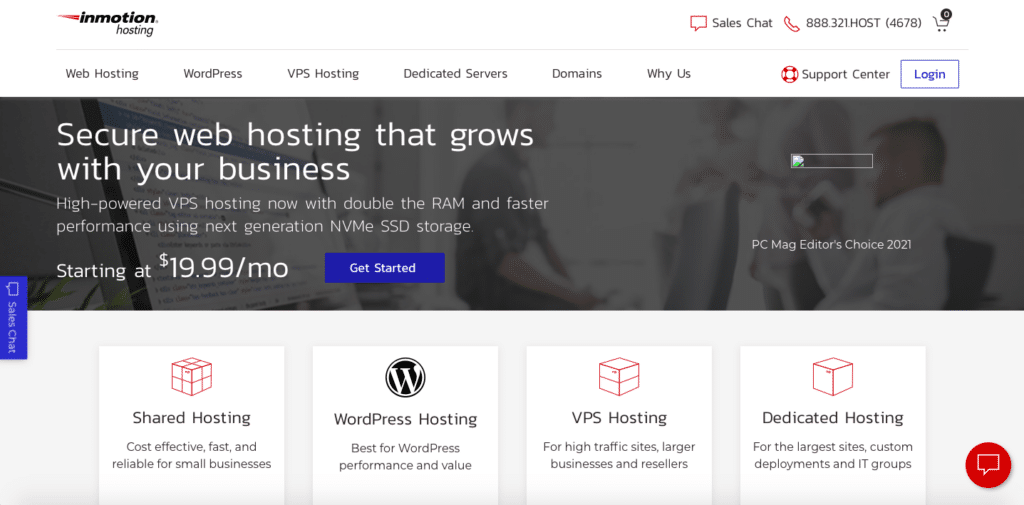Viewport: 1024px width, 505px height.
Task: Open the Web Hosting menu
Action: point(102,74)
